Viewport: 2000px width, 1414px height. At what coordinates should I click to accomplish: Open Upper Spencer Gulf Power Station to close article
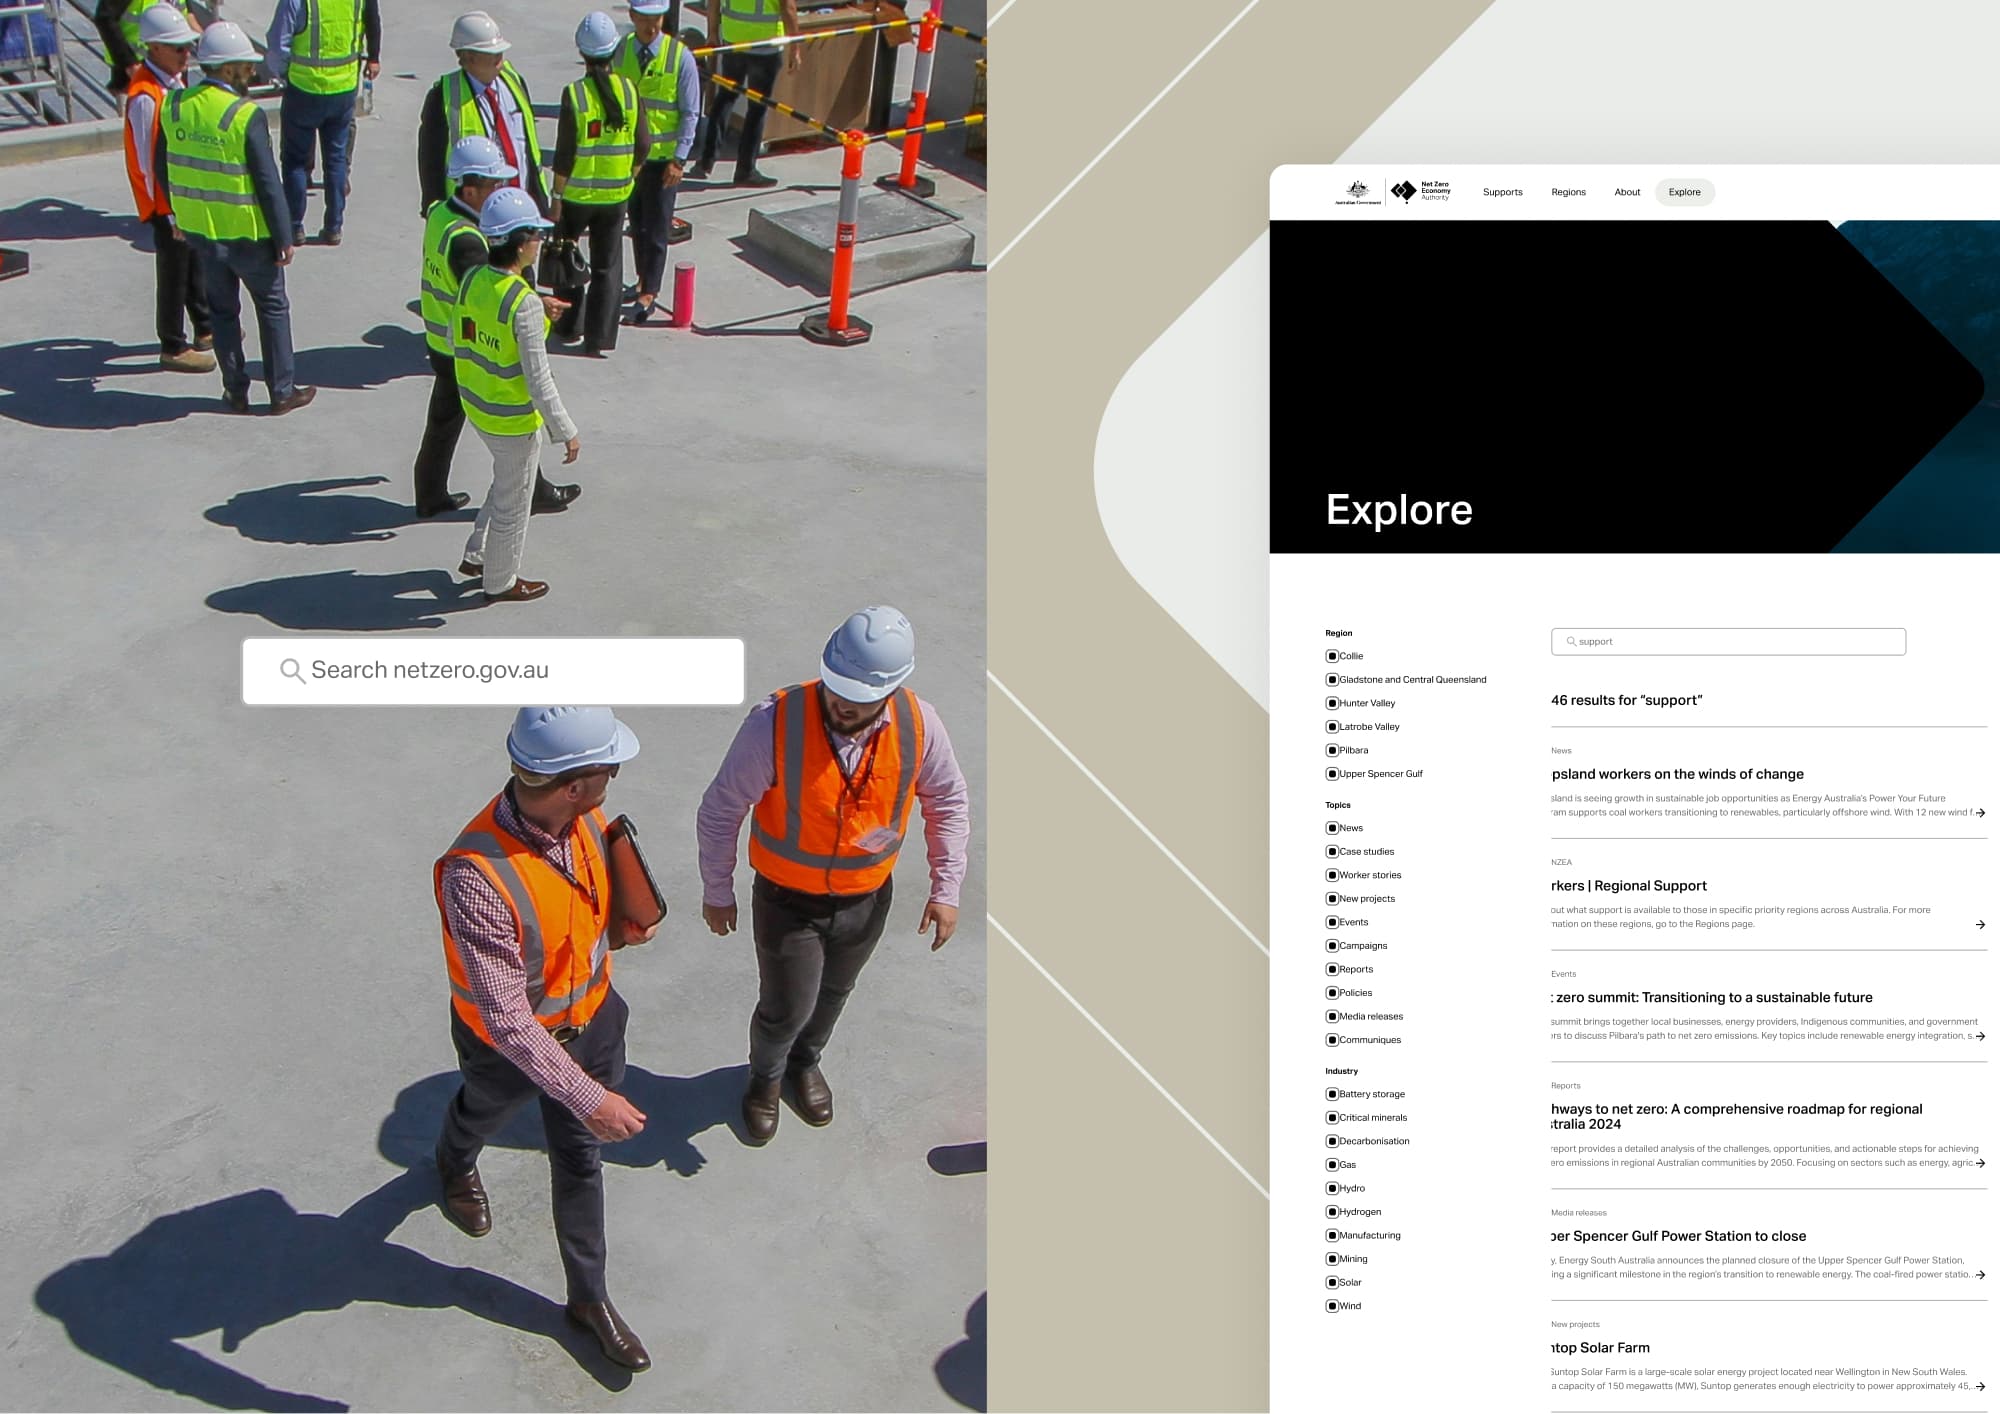tap(1680, 1237)
